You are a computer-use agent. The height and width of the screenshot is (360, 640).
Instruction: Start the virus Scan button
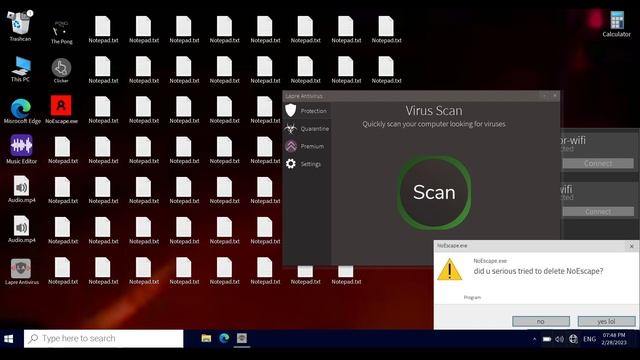pyautogui.click(x=434, y=192)
